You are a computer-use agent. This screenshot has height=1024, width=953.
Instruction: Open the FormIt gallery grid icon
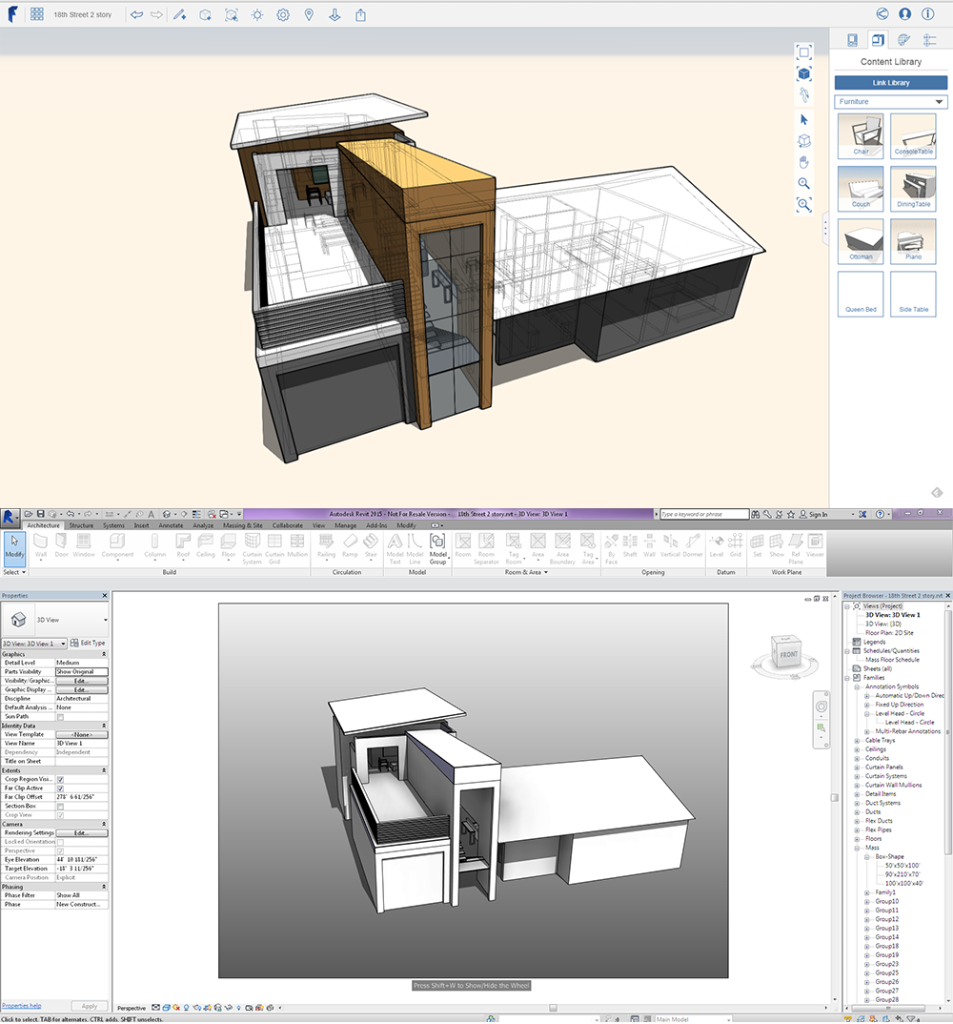tap(37, 14)
